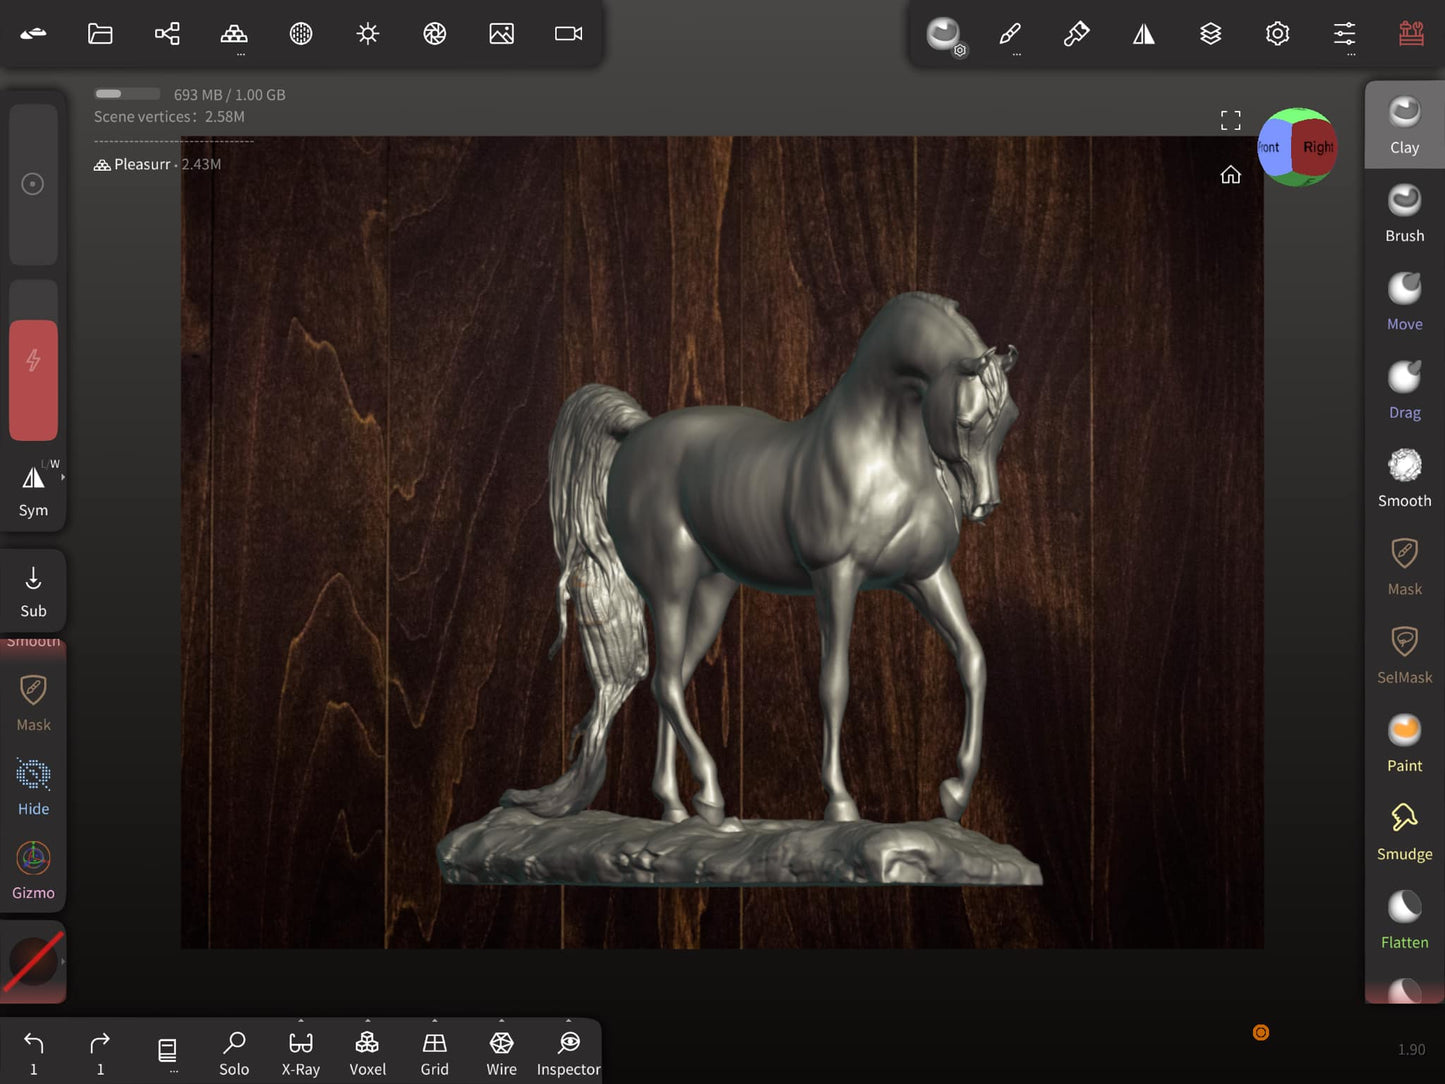Click the 1.90 version number

[1411, 1049]
